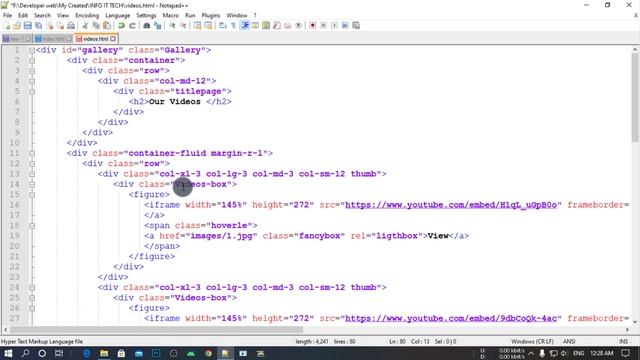
Task: Toggle the highlighted Indent Guide icon
Action: tap(244, 25)
